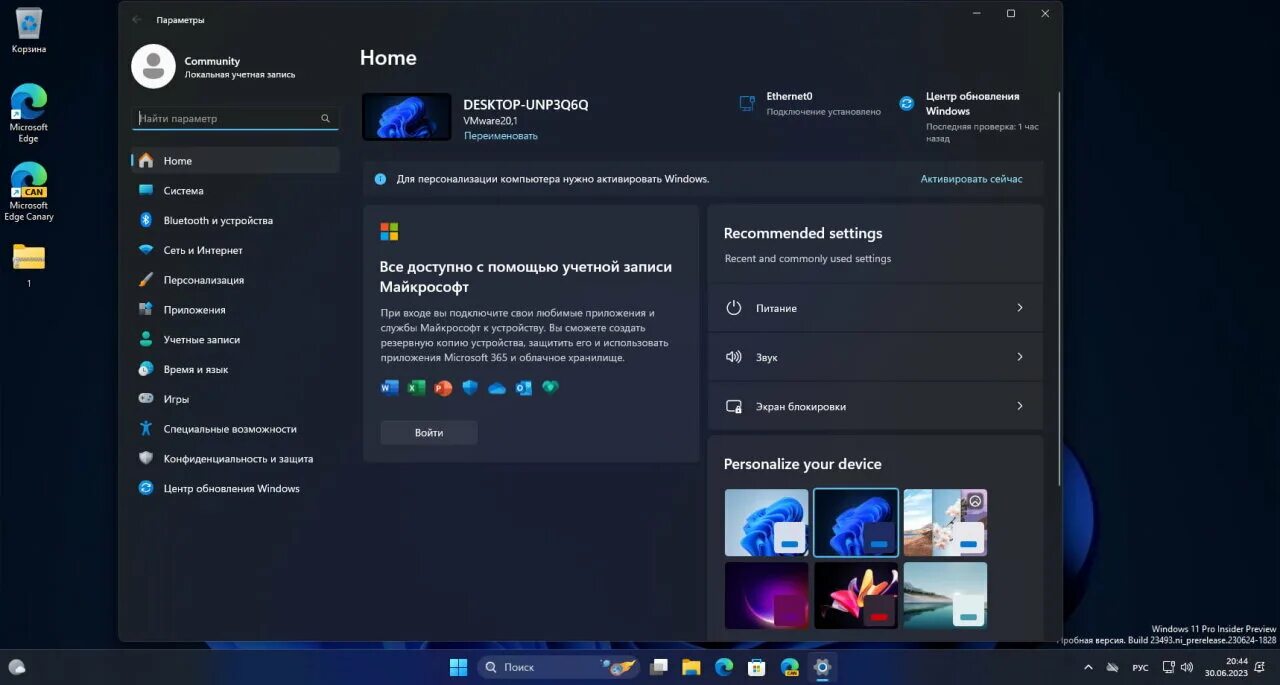
Task: Open the taskbar clock 20:44
Action: (1226, 667)
